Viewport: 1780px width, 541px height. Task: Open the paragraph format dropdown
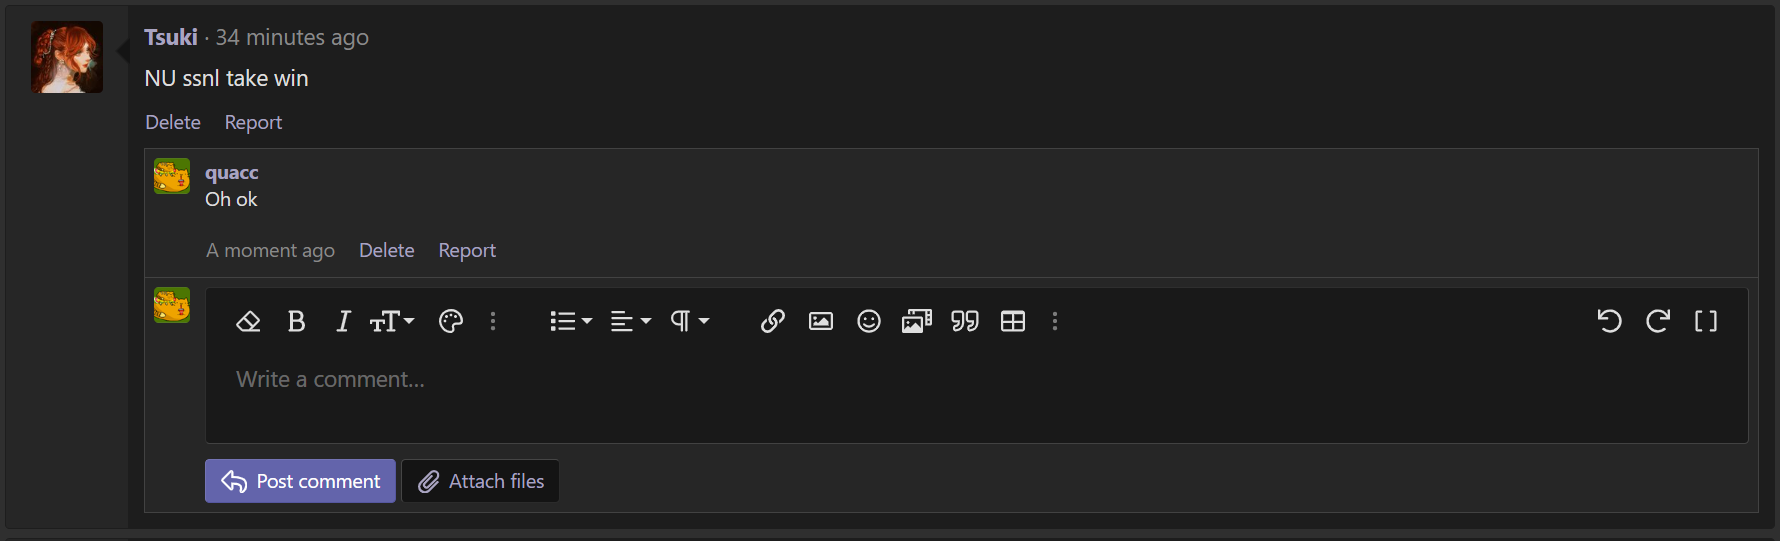click(690, 321)
